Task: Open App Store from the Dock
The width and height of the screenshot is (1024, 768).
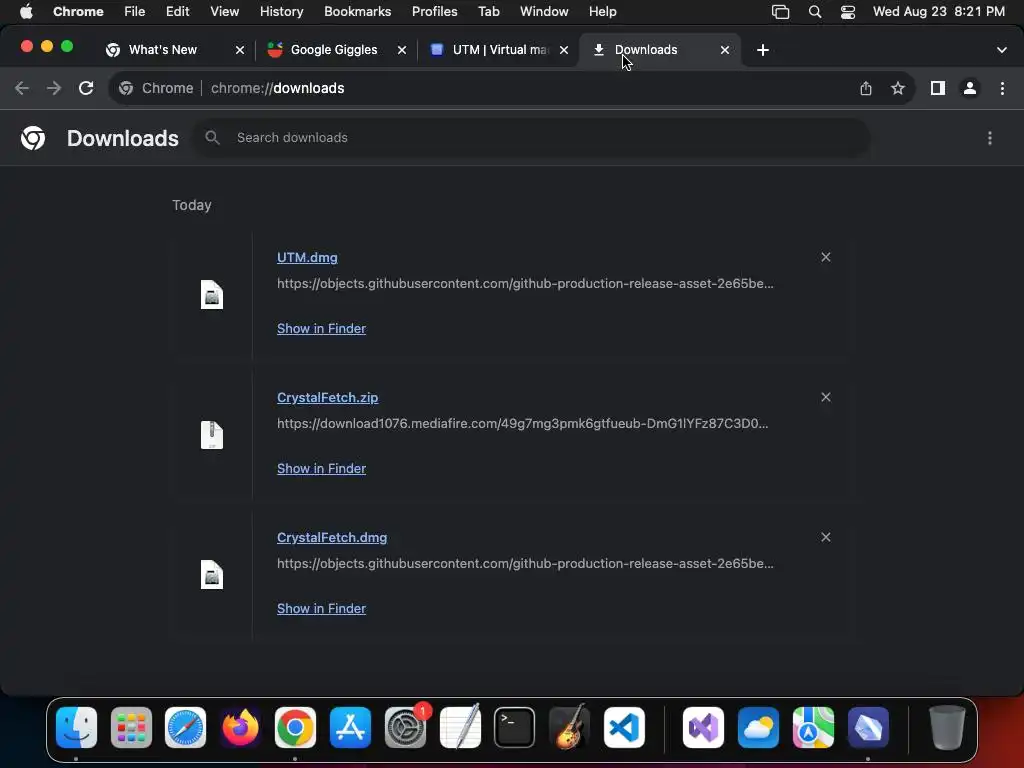Action: click(x=350, y=727)
